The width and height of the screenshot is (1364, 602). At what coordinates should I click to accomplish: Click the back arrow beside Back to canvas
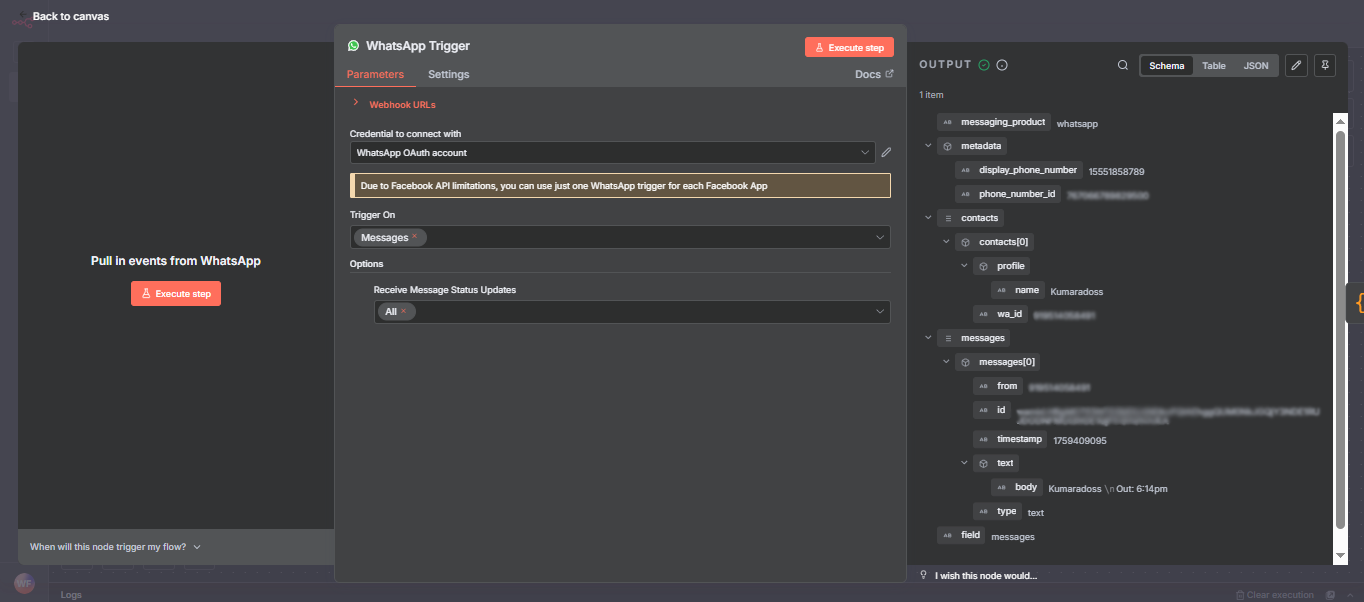(x=22, y=16)
